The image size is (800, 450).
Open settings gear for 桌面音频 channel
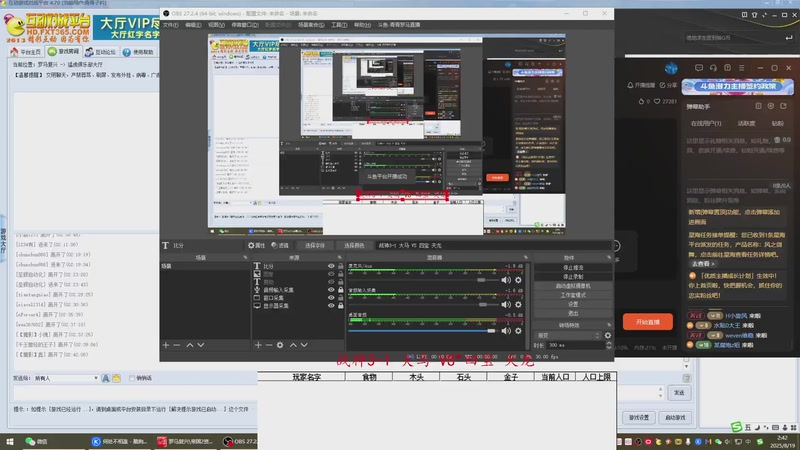(518, 331)
